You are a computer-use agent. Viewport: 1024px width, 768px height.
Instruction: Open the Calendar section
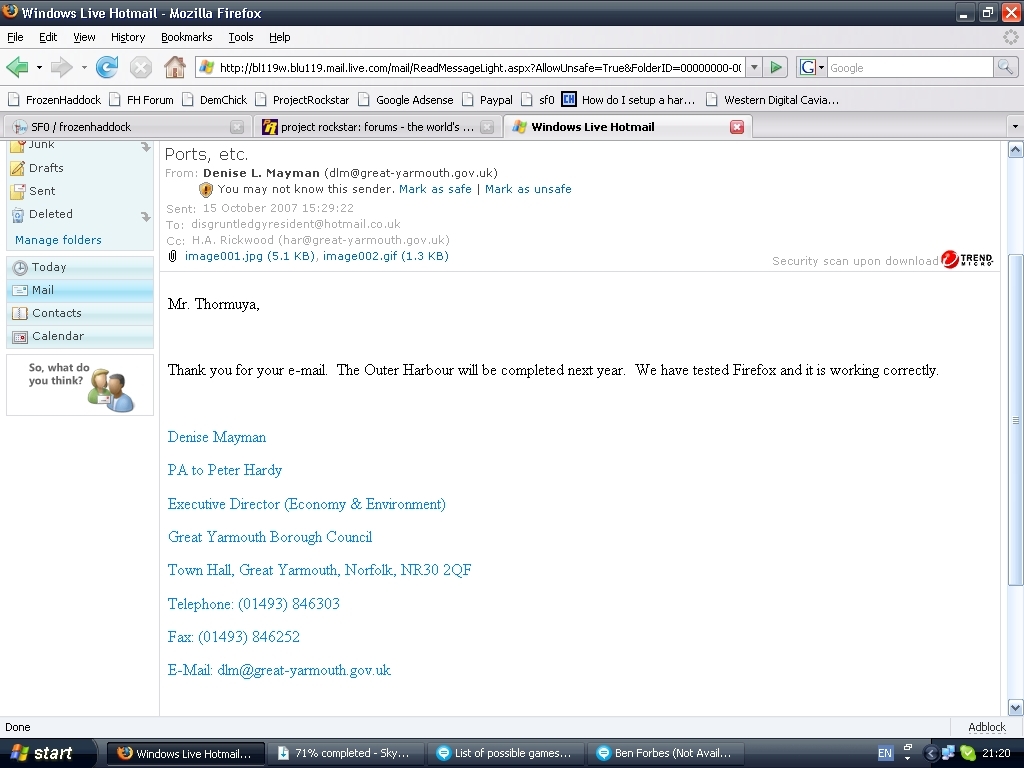click(80, 336)
